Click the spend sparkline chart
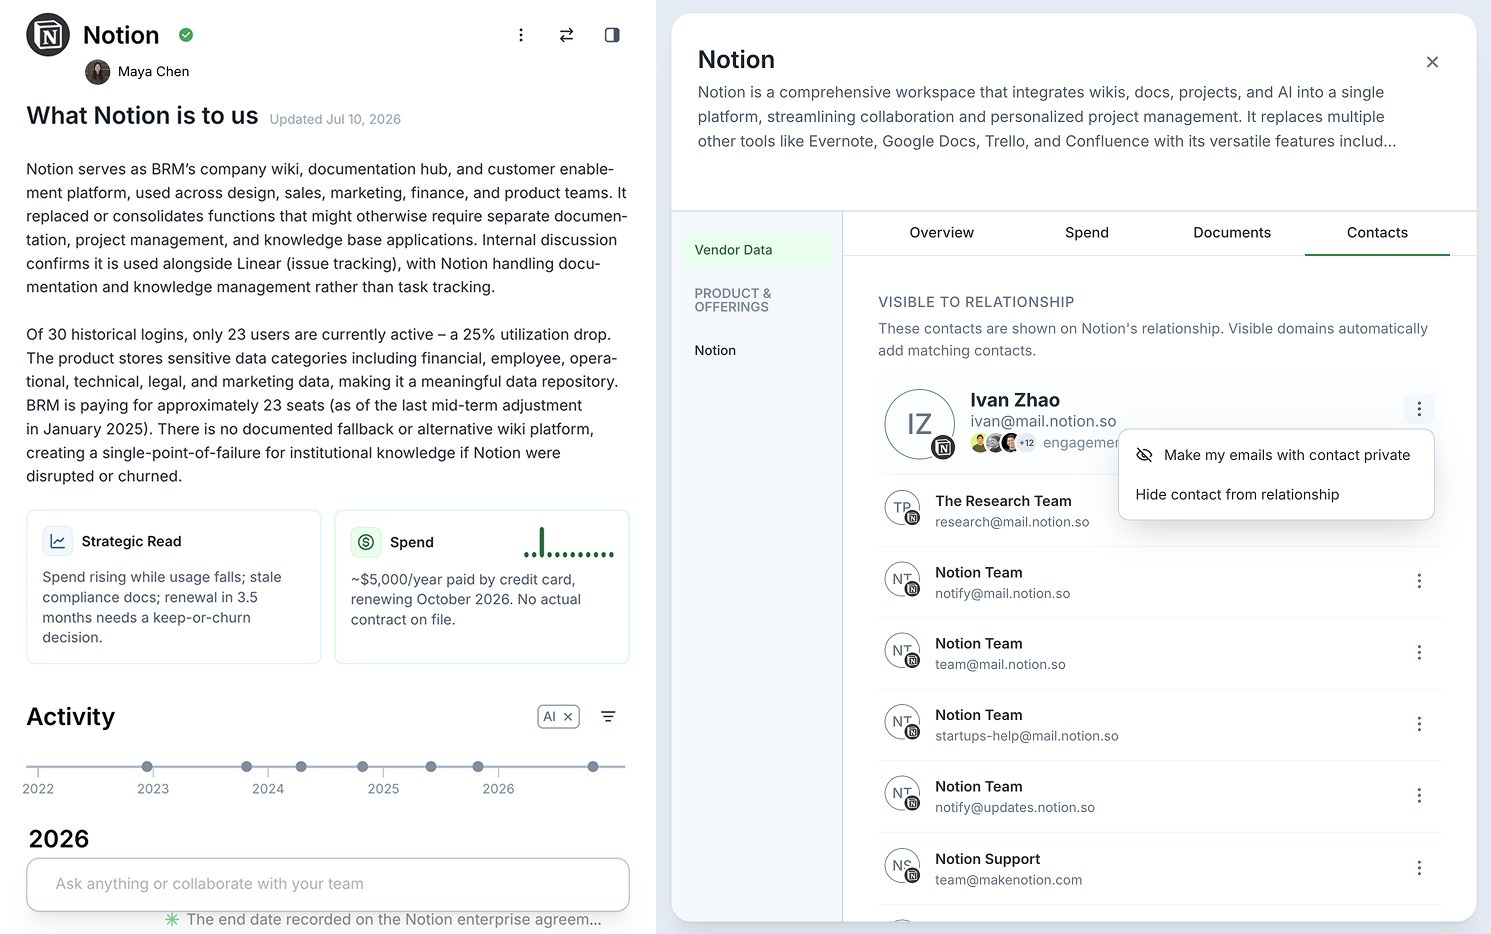The height and width of the screenshot is (934, 1491). [x=569, y=542]
